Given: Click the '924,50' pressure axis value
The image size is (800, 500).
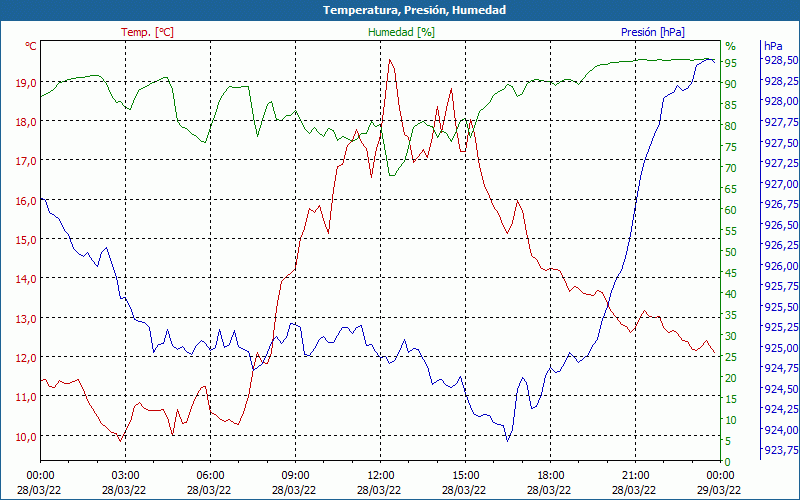Looking at the screenshot, I should [781, 389].
